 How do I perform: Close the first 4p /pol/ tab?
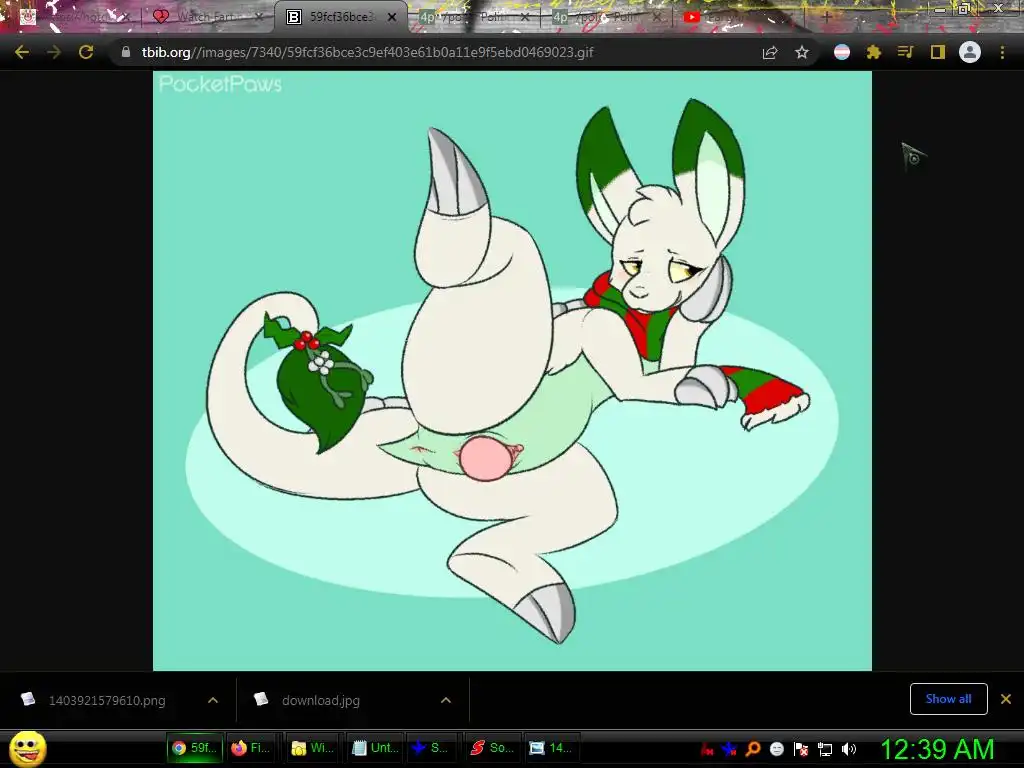point(525,17)
